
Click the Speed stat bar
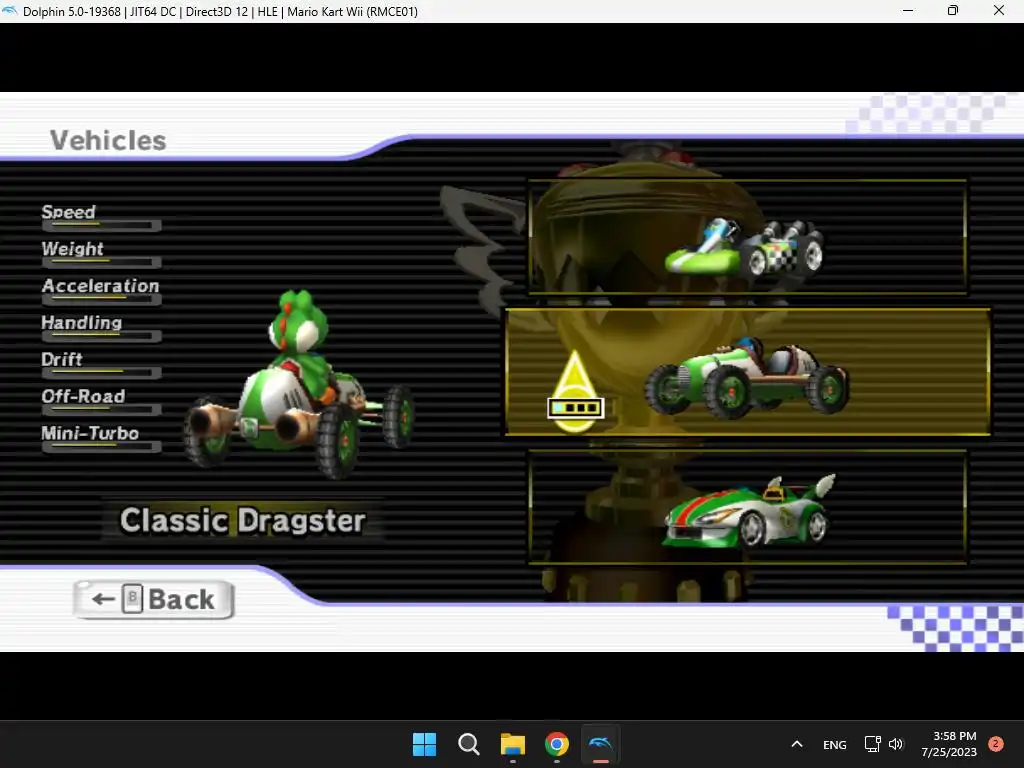coord(101,225)
